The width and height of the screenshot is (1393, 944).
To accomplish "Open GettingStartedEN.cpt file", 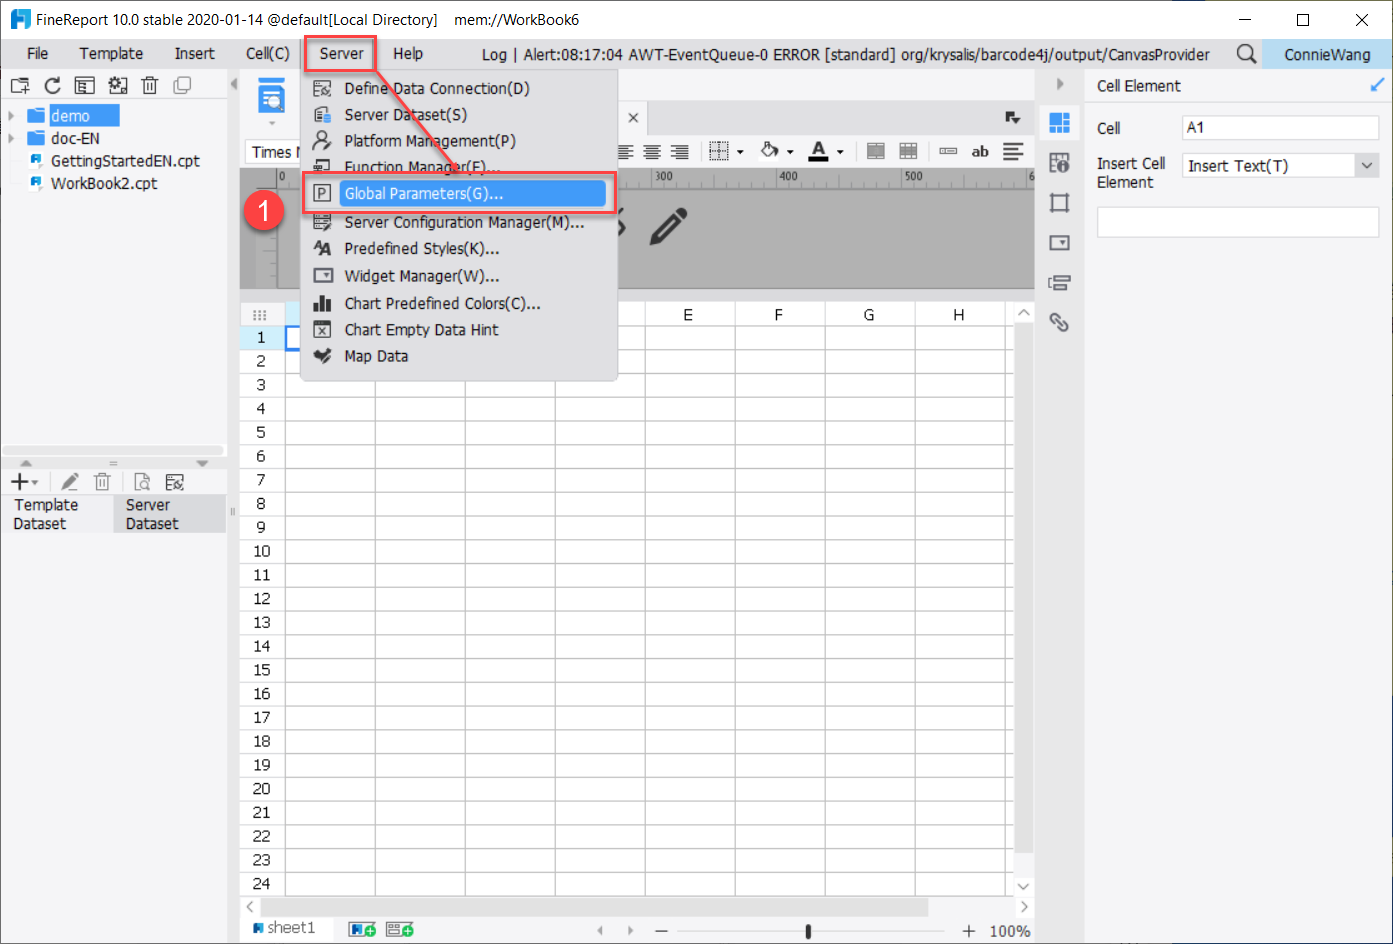I will (125, 161).
